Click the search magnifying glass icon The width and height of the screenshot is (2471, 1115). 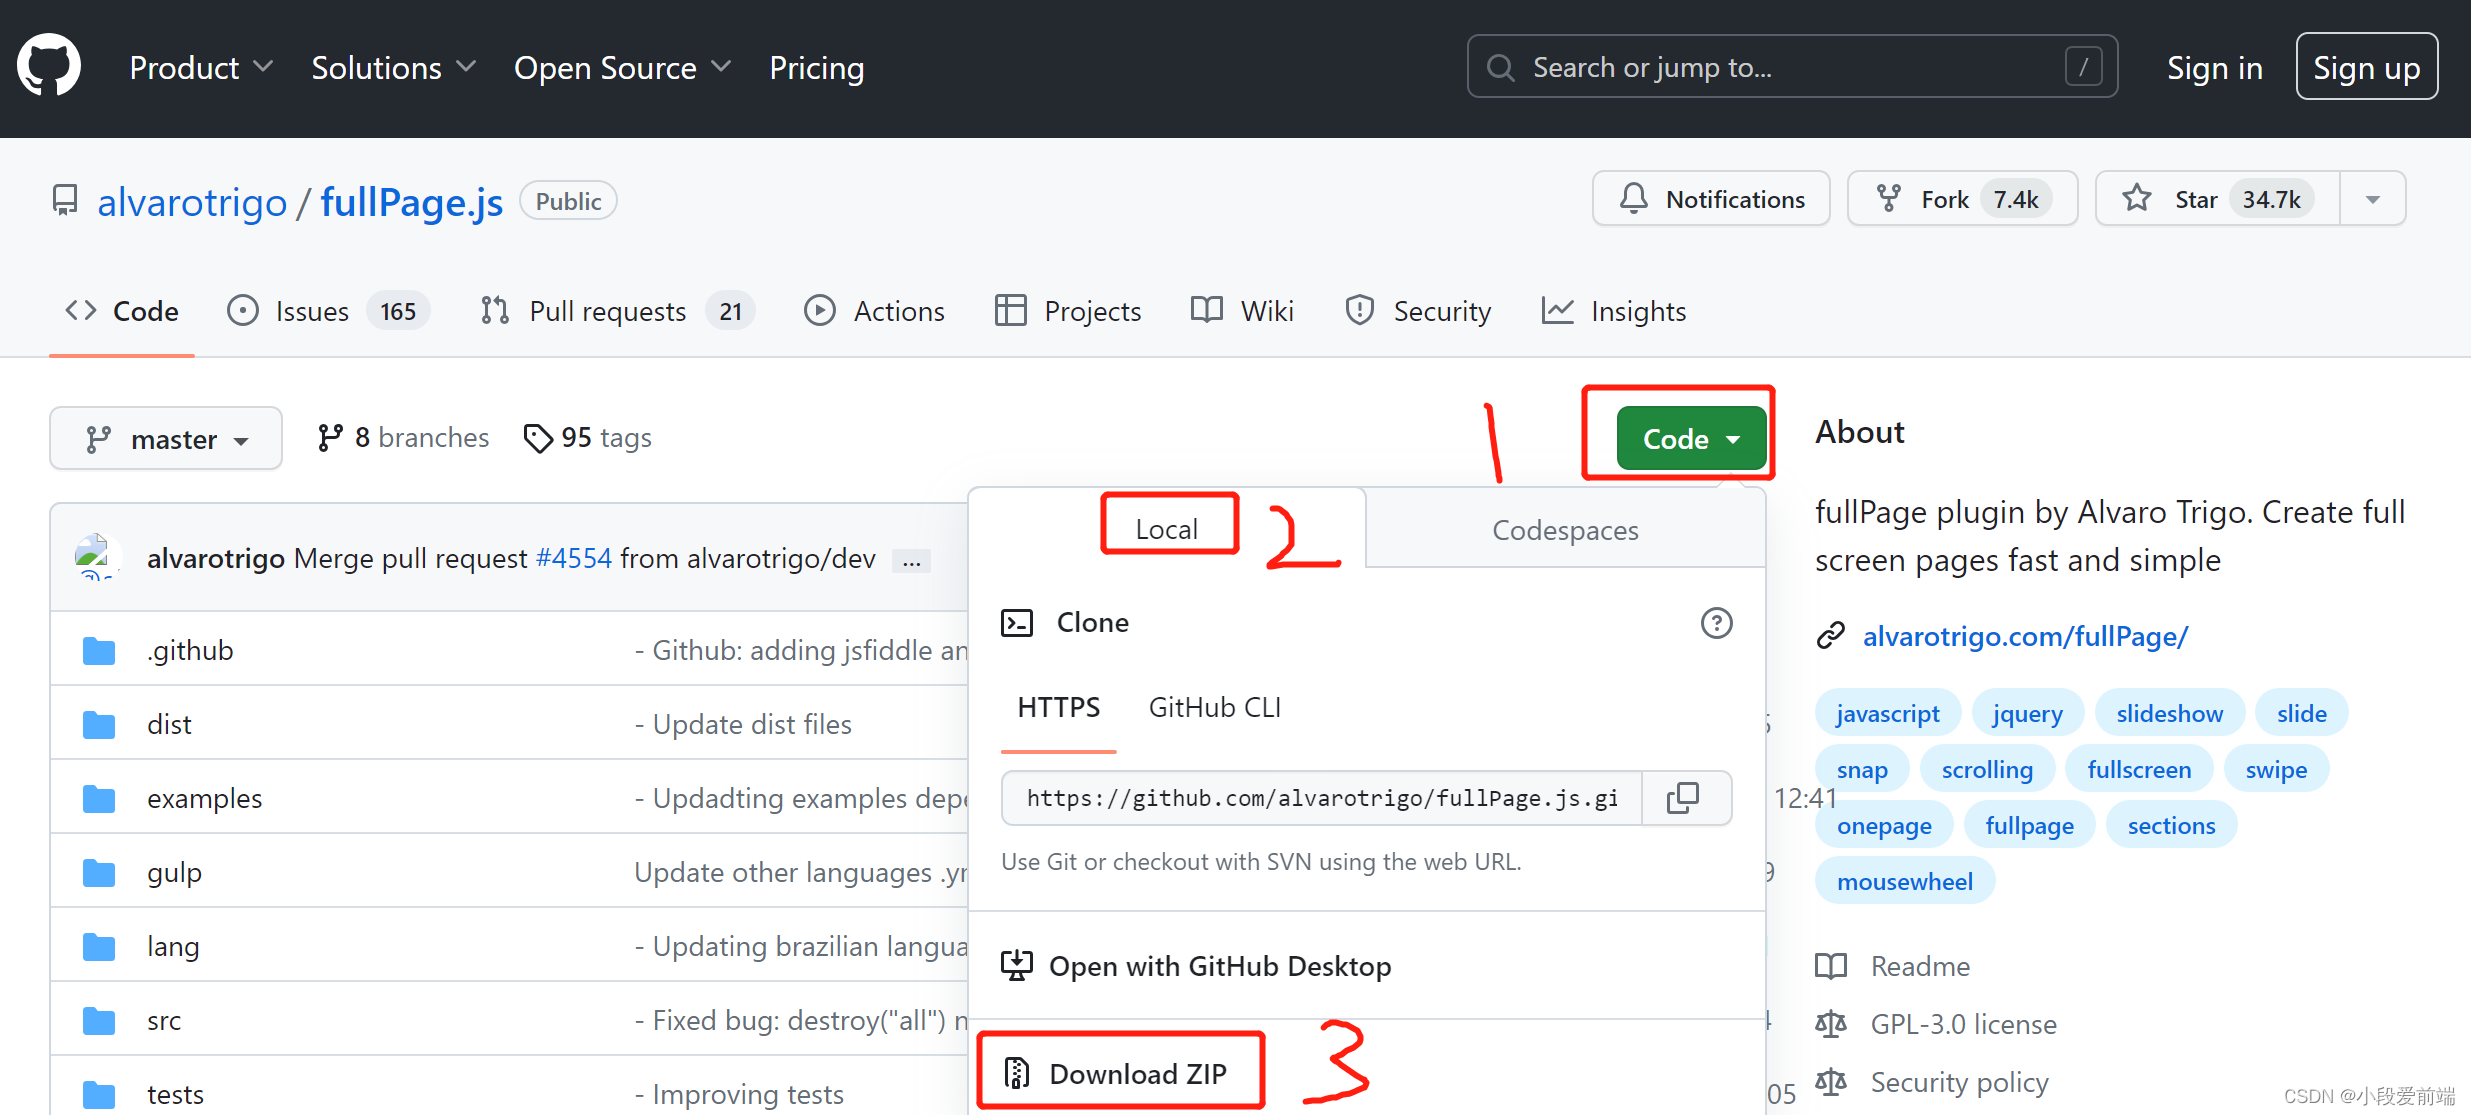(x=1500, y=66)
